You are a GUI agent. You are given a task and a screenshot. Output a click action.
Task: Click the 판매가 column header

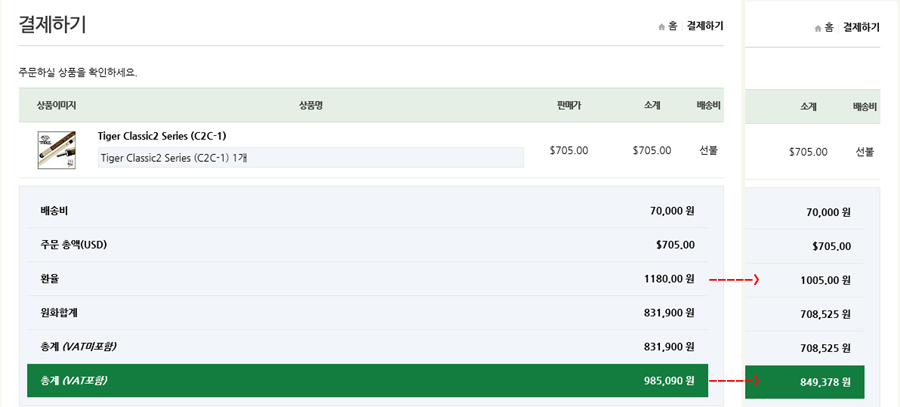click(x=569, y=105)
